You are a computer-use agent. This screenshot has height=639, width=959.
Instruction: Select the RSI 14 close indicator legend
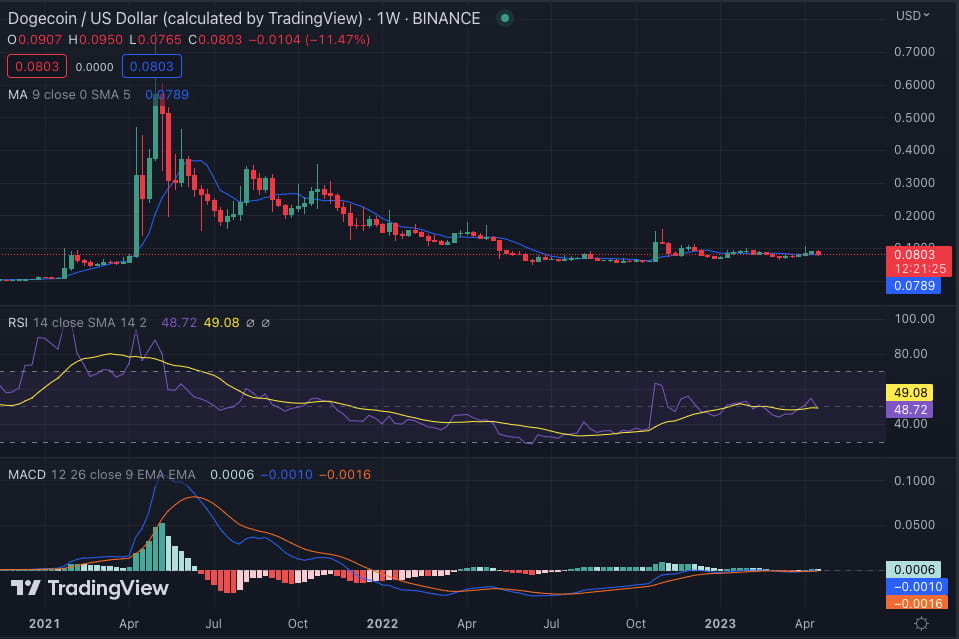click(77, 322)
